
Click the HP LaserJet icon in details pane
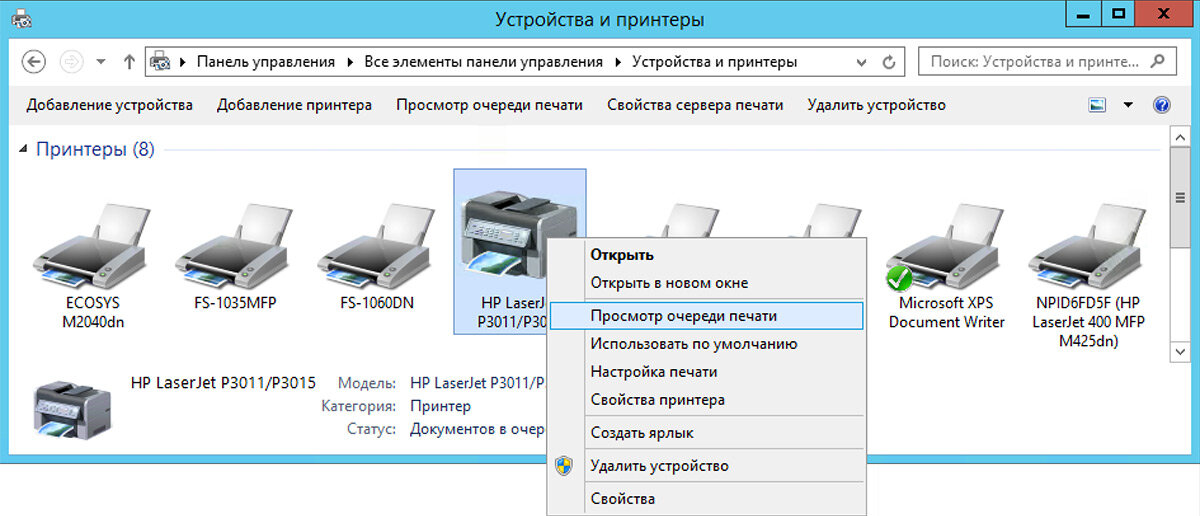[x=72, y=410]
